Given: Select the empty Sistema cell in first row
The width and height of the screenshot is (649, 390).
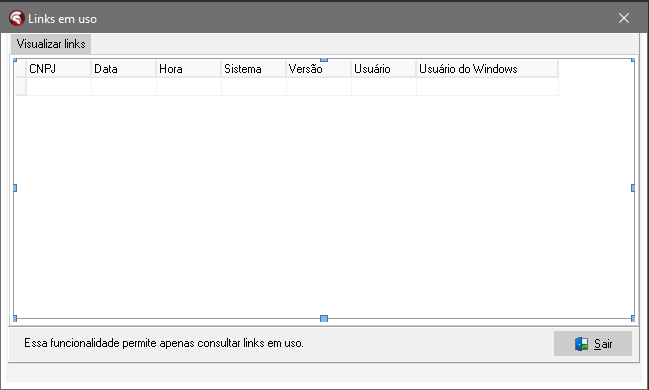Looking at the screenshot, I should [x=254, y=87].
